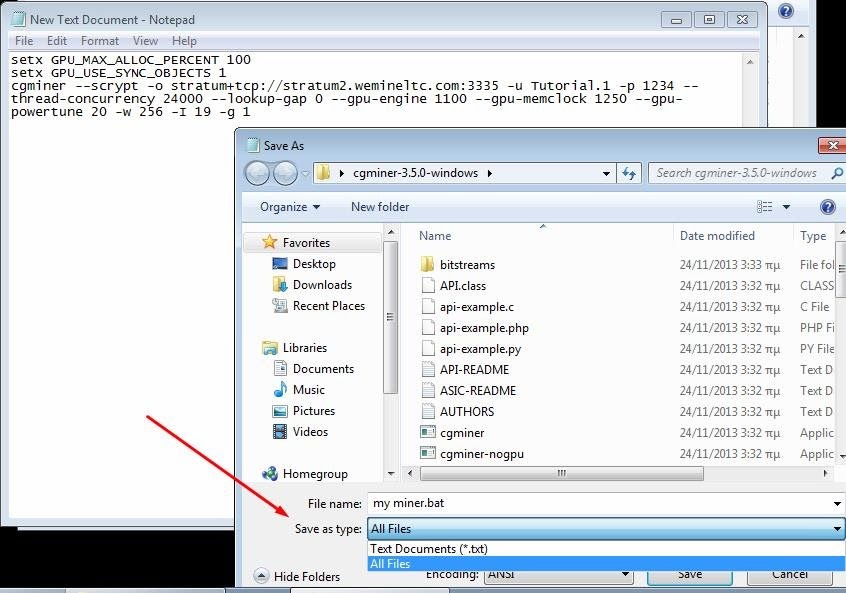Screen dimensions: 846x593
Task: Expand the breadcrumb arrow after cgminer-3.5.0-windows
Action: 489,174
